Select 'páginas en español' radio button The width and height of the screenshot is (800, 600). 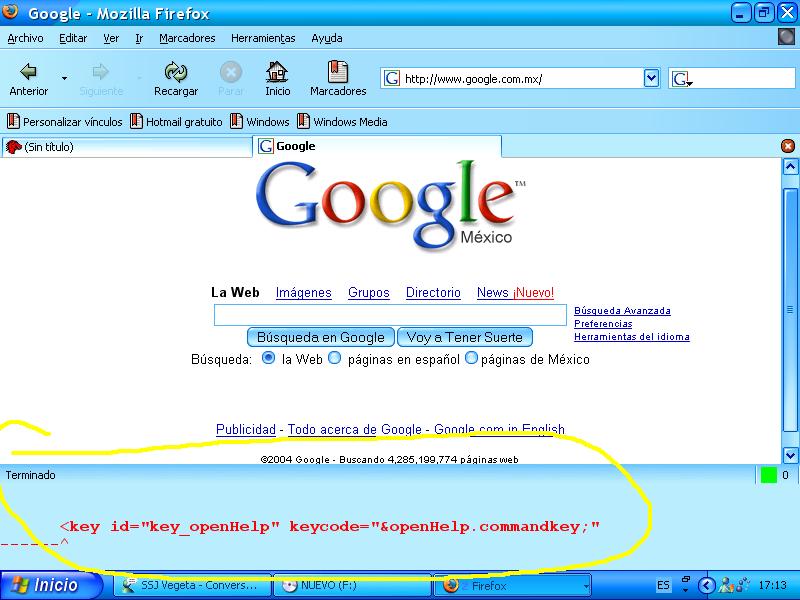pos(334,358)
